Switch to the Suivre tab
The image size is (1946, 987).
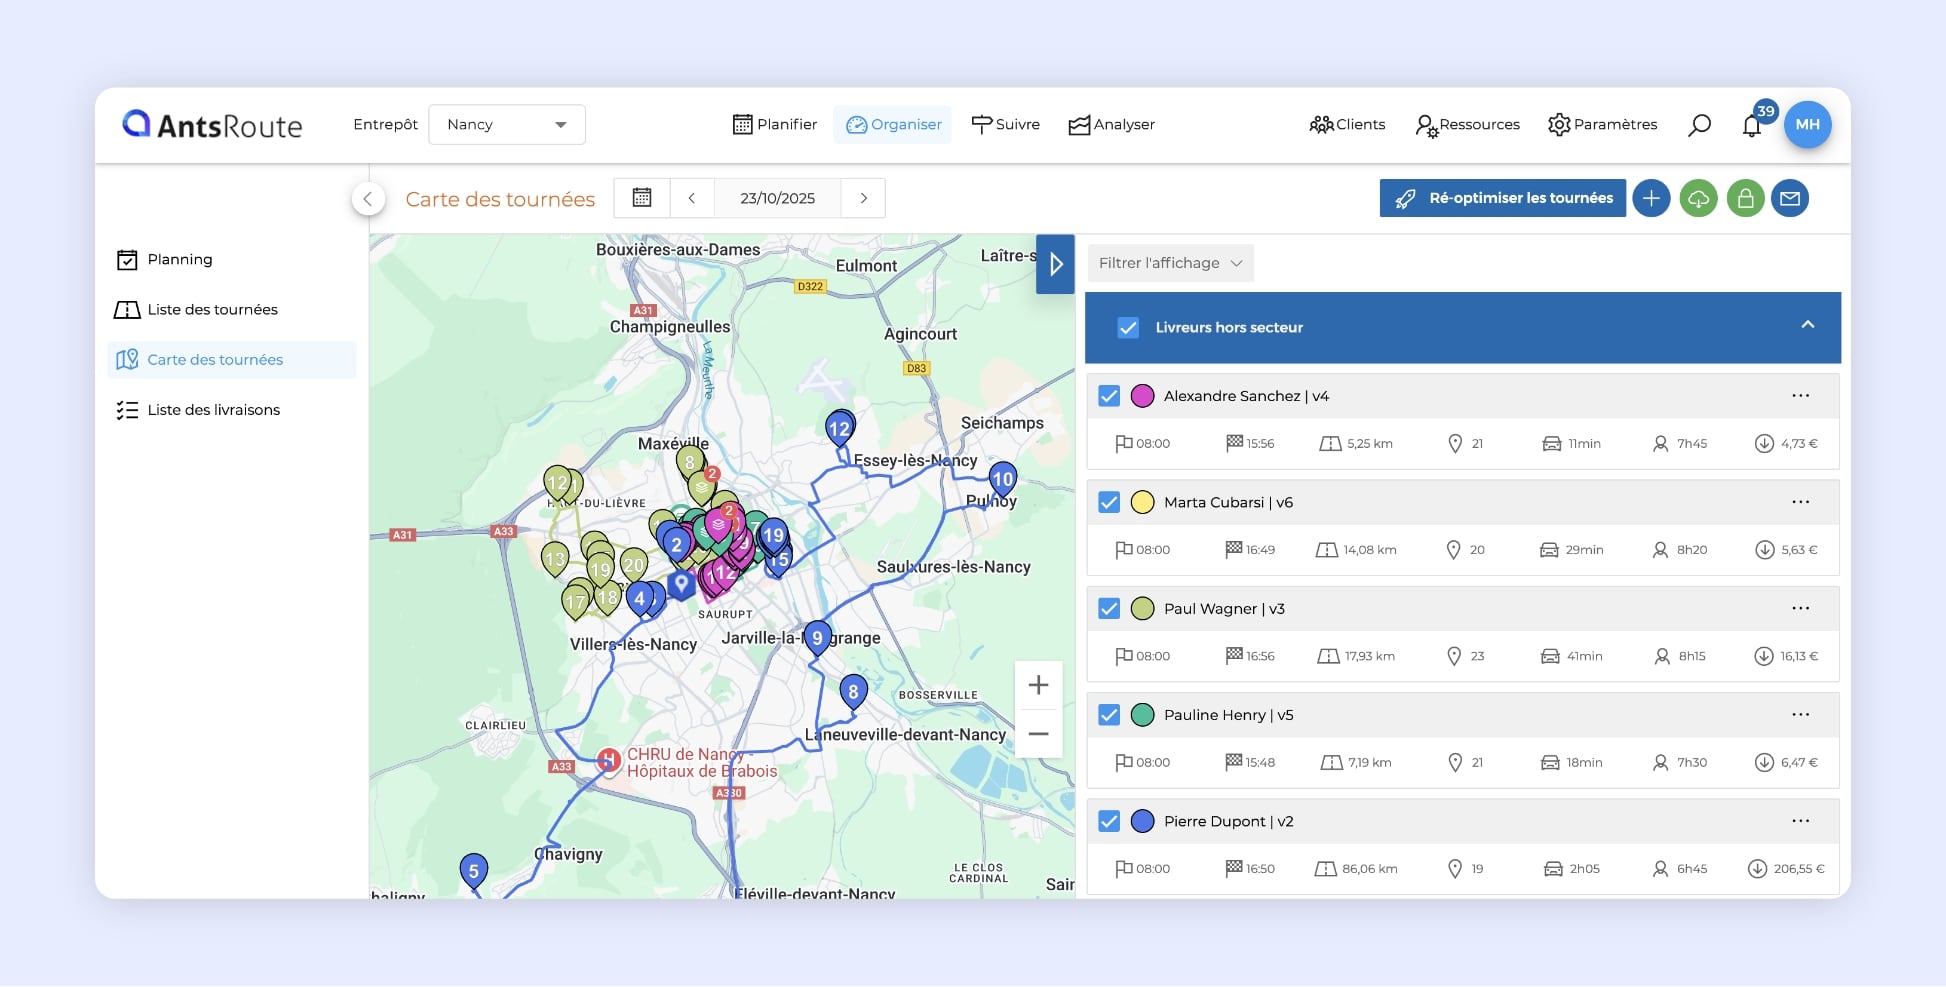click(1006, 124)
